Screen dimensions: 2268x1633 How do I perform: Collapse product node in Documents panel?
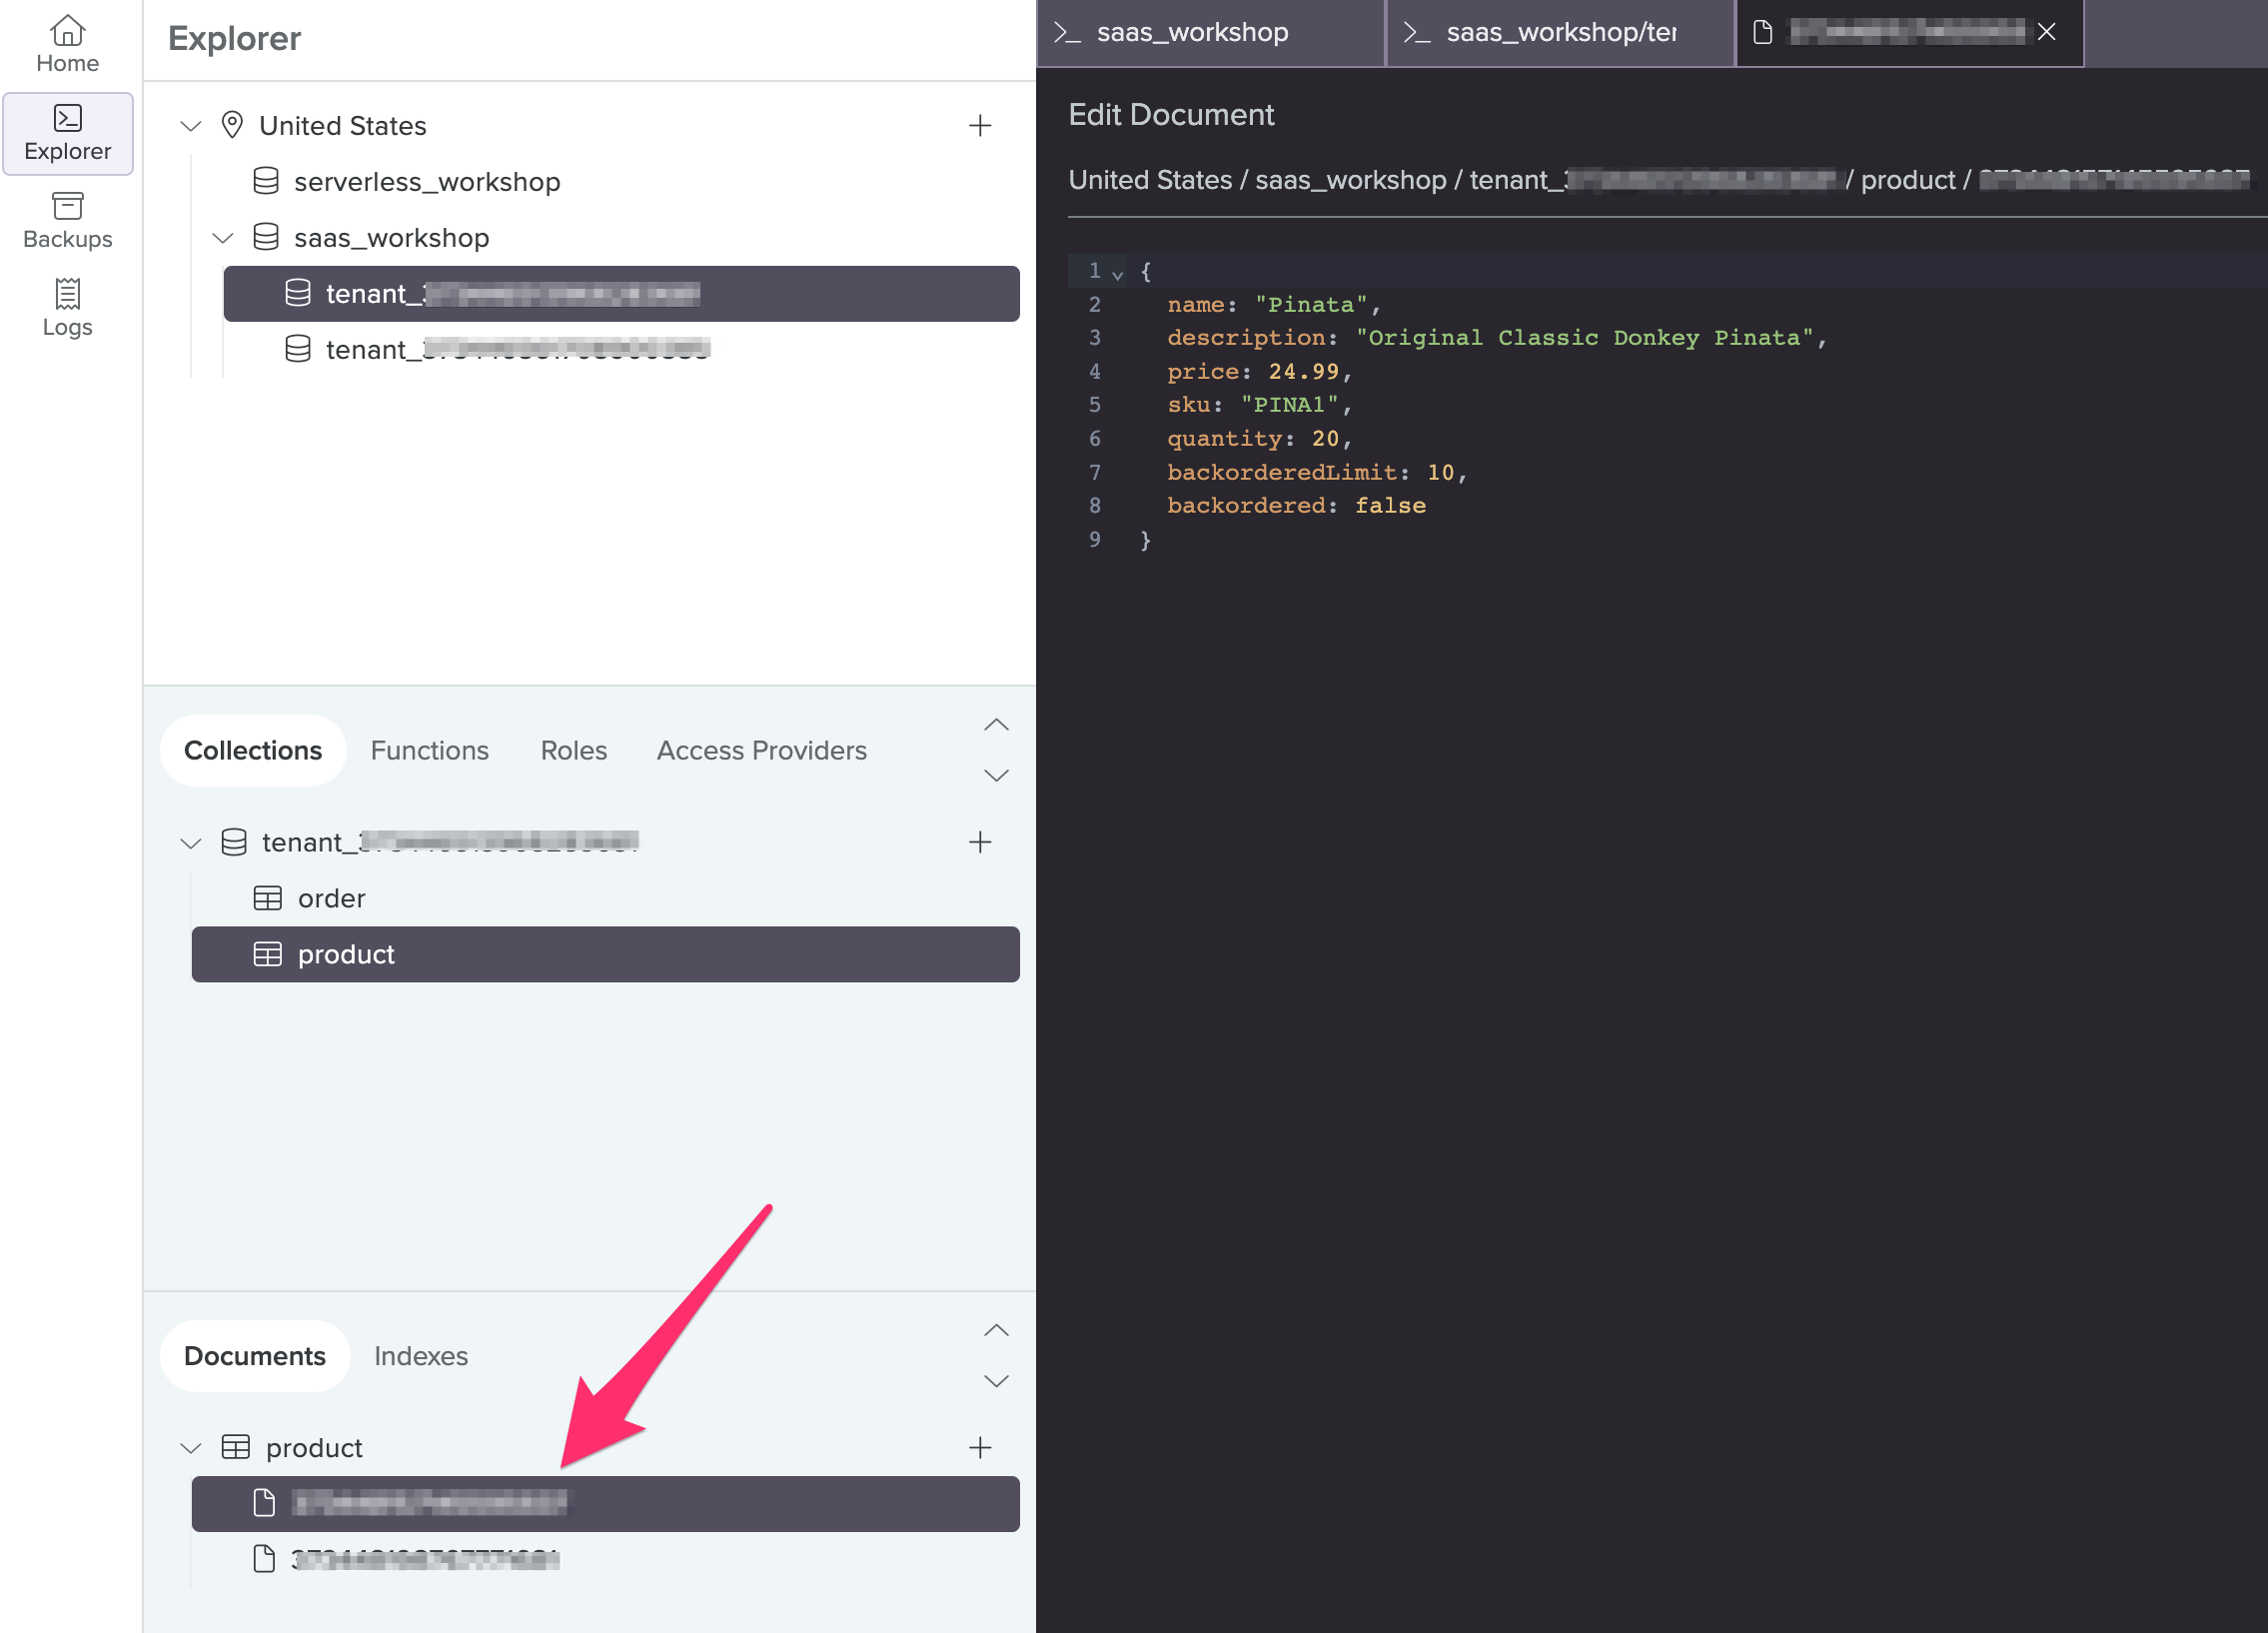[191, 1448]
